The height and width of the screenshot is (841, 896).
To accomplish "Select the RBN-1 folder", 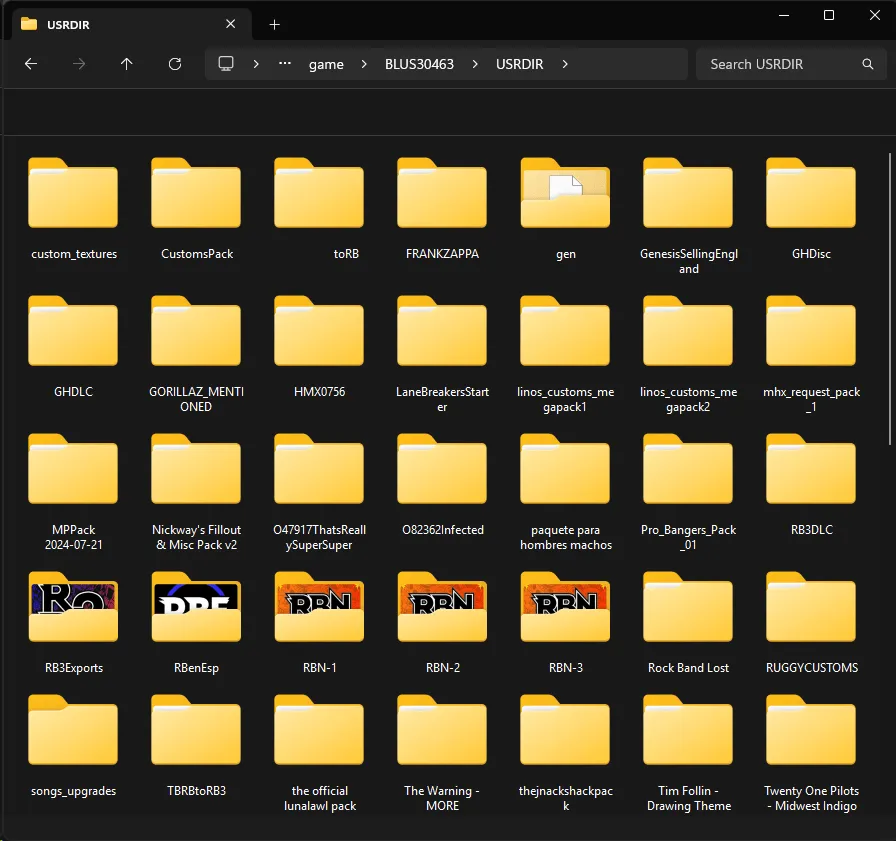I will (319, 608).
